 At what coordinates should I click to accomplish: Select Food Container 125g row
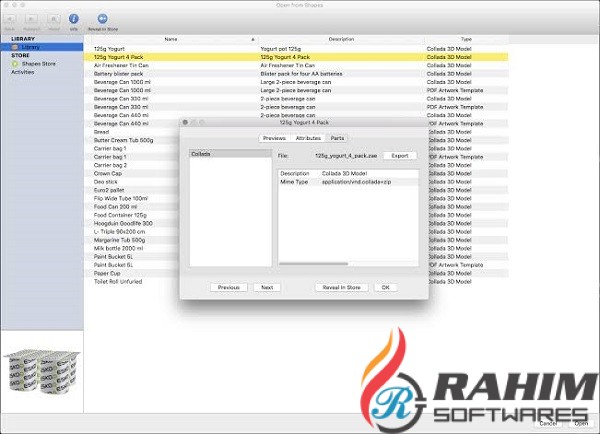pos(132,215)
